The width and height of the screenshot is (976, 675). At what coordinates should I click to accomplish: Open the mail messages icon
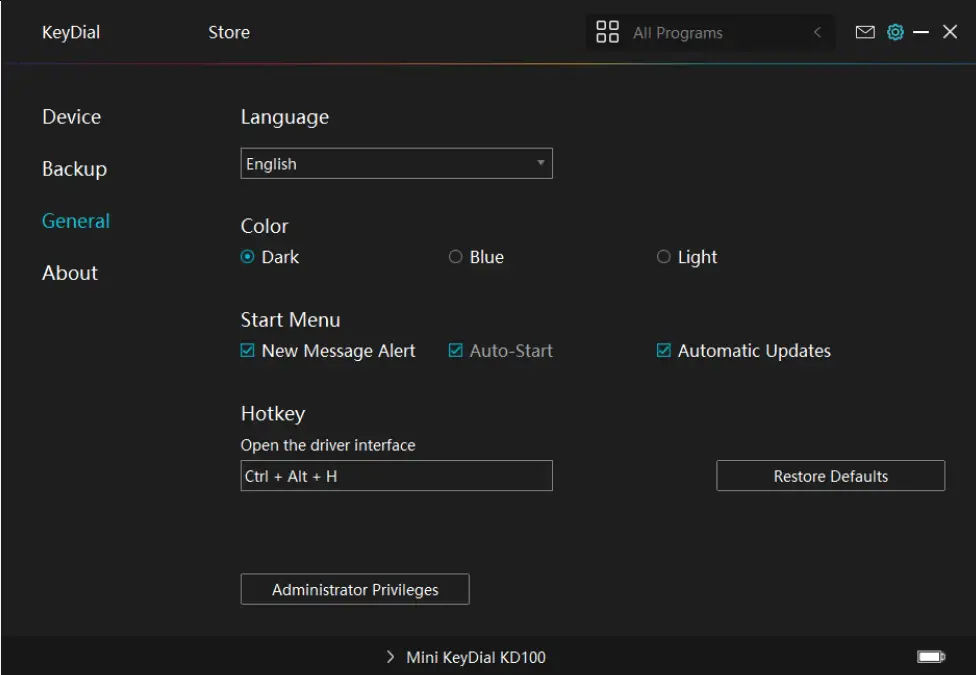[865, 32]
